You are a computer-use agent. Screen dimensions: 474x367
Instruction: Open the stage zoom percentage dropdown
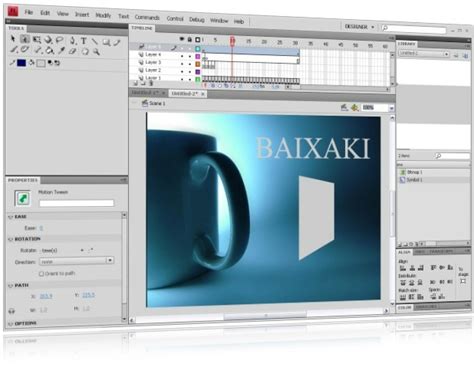tap(391, 108)
